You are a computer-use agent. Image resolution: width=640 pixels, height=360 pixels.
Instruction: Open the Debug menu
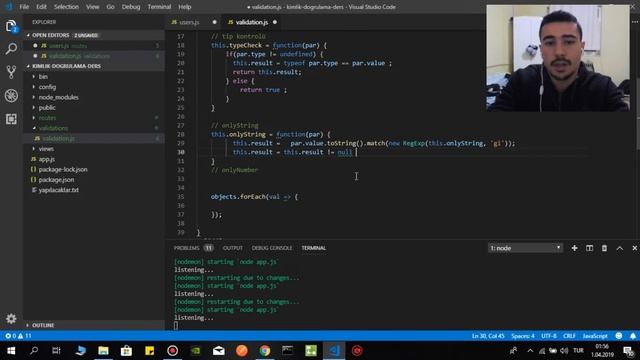(131, 7)
